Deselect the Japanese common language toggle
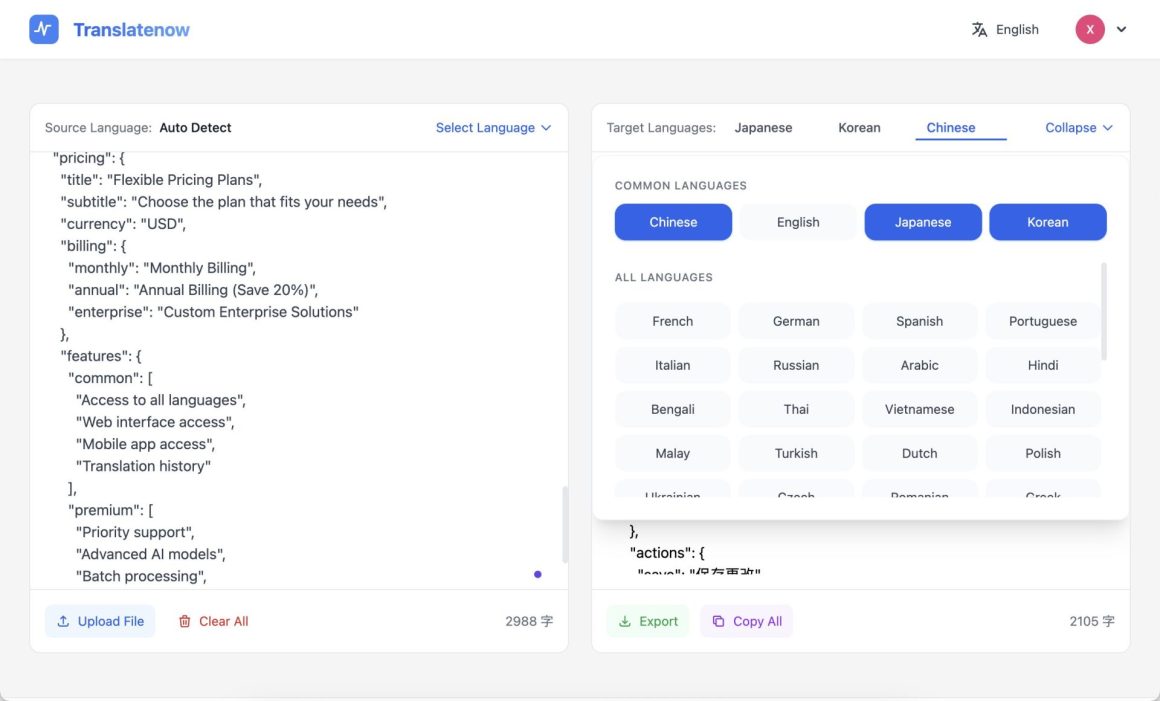 click(922, 222)
